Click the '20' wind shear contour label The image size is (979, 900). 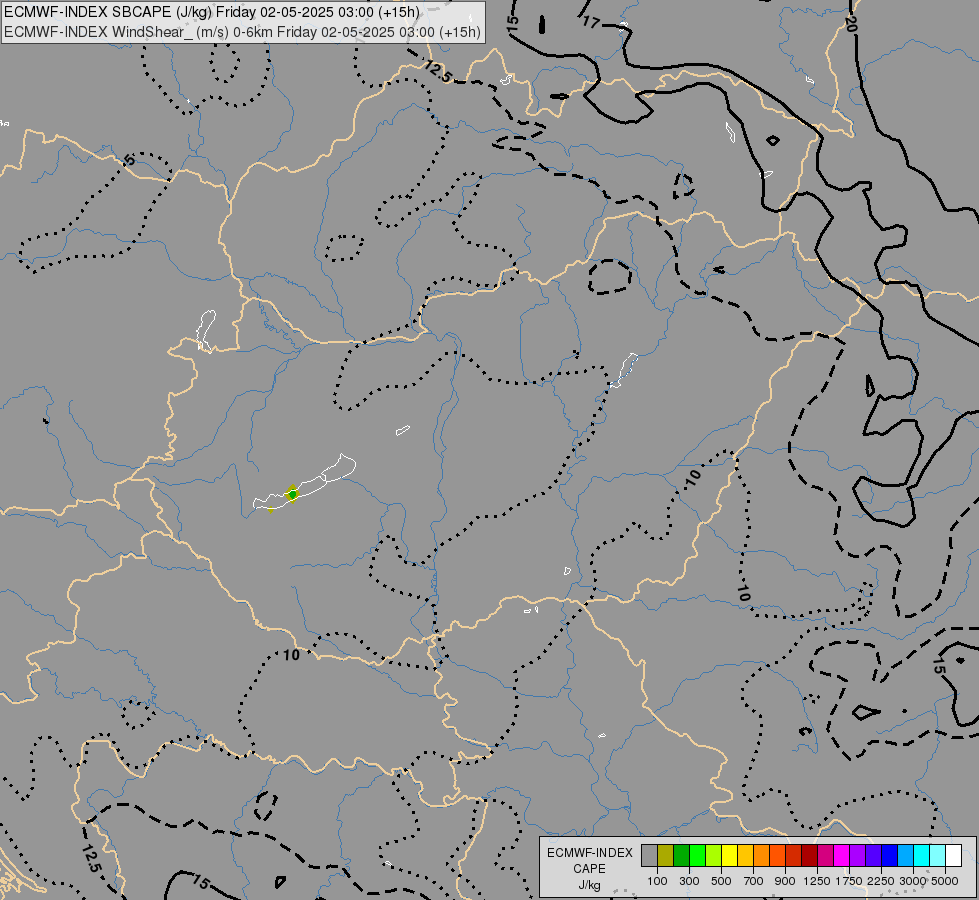850,24
